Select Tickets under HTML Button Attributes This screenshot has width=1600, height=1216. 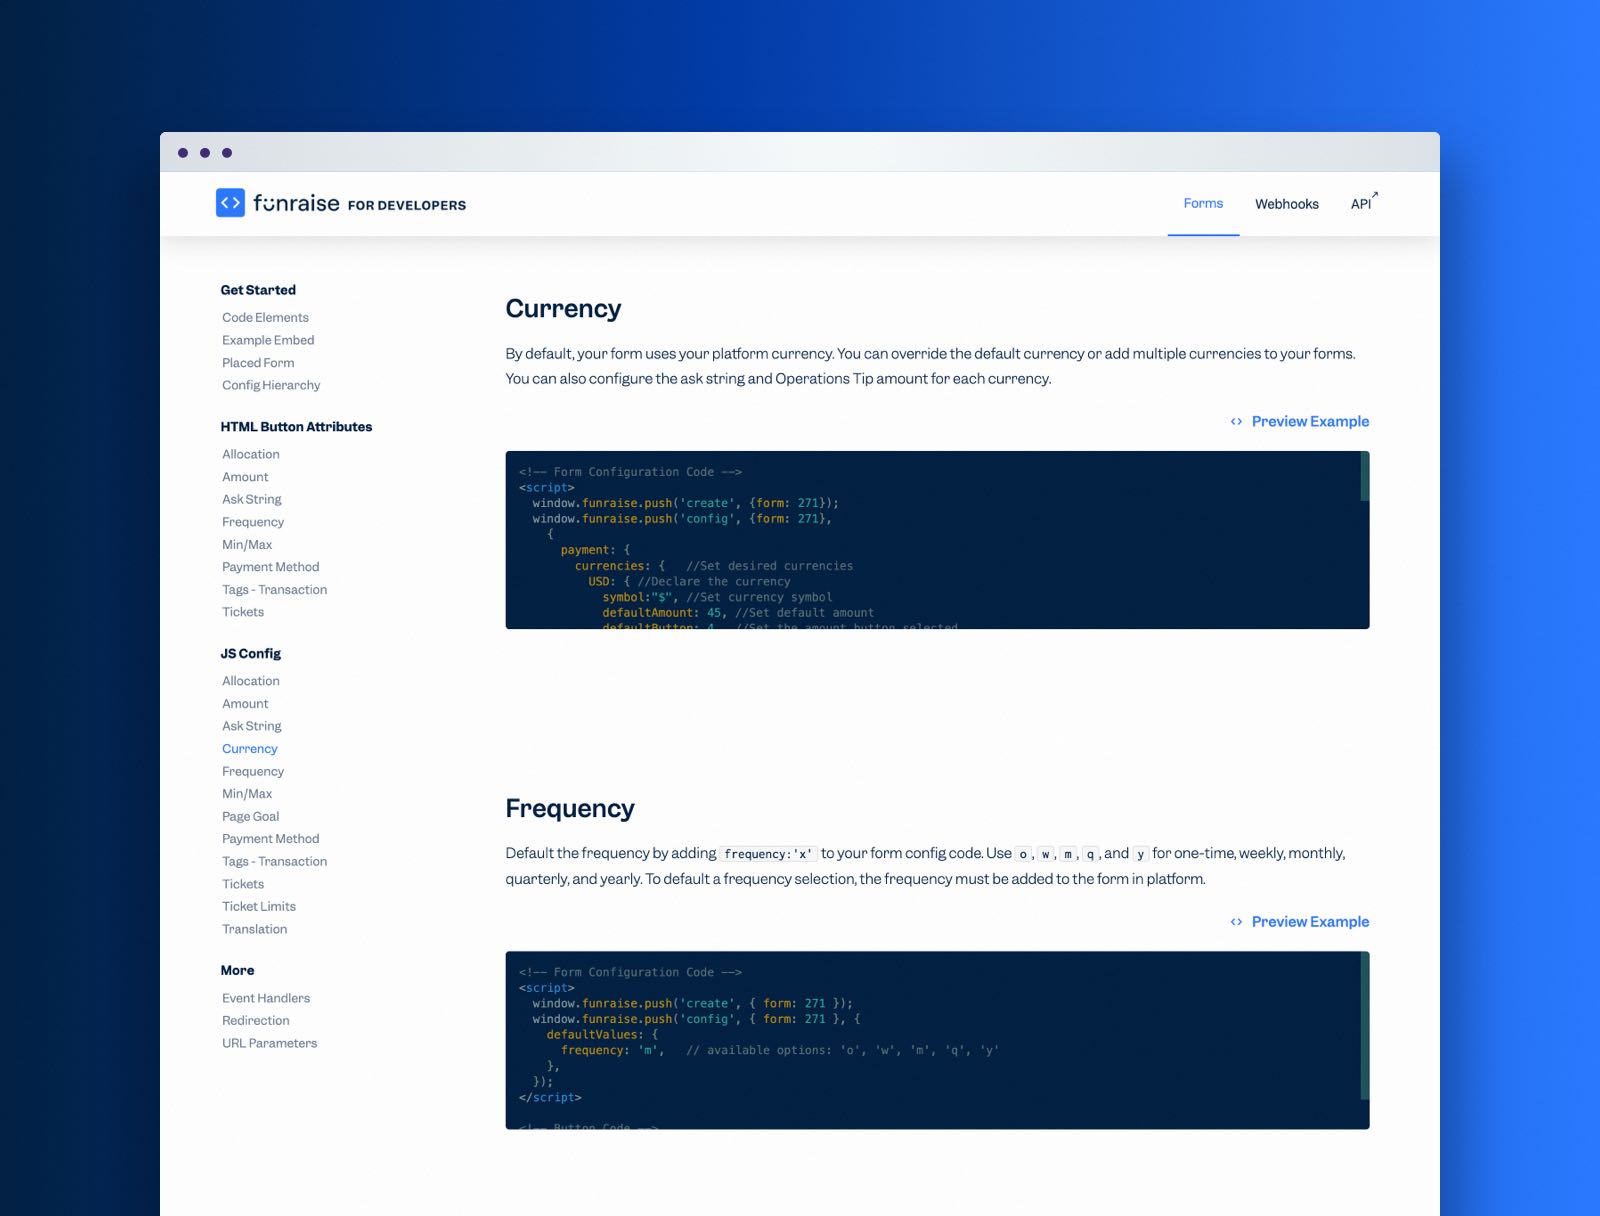tap(243, 612)
